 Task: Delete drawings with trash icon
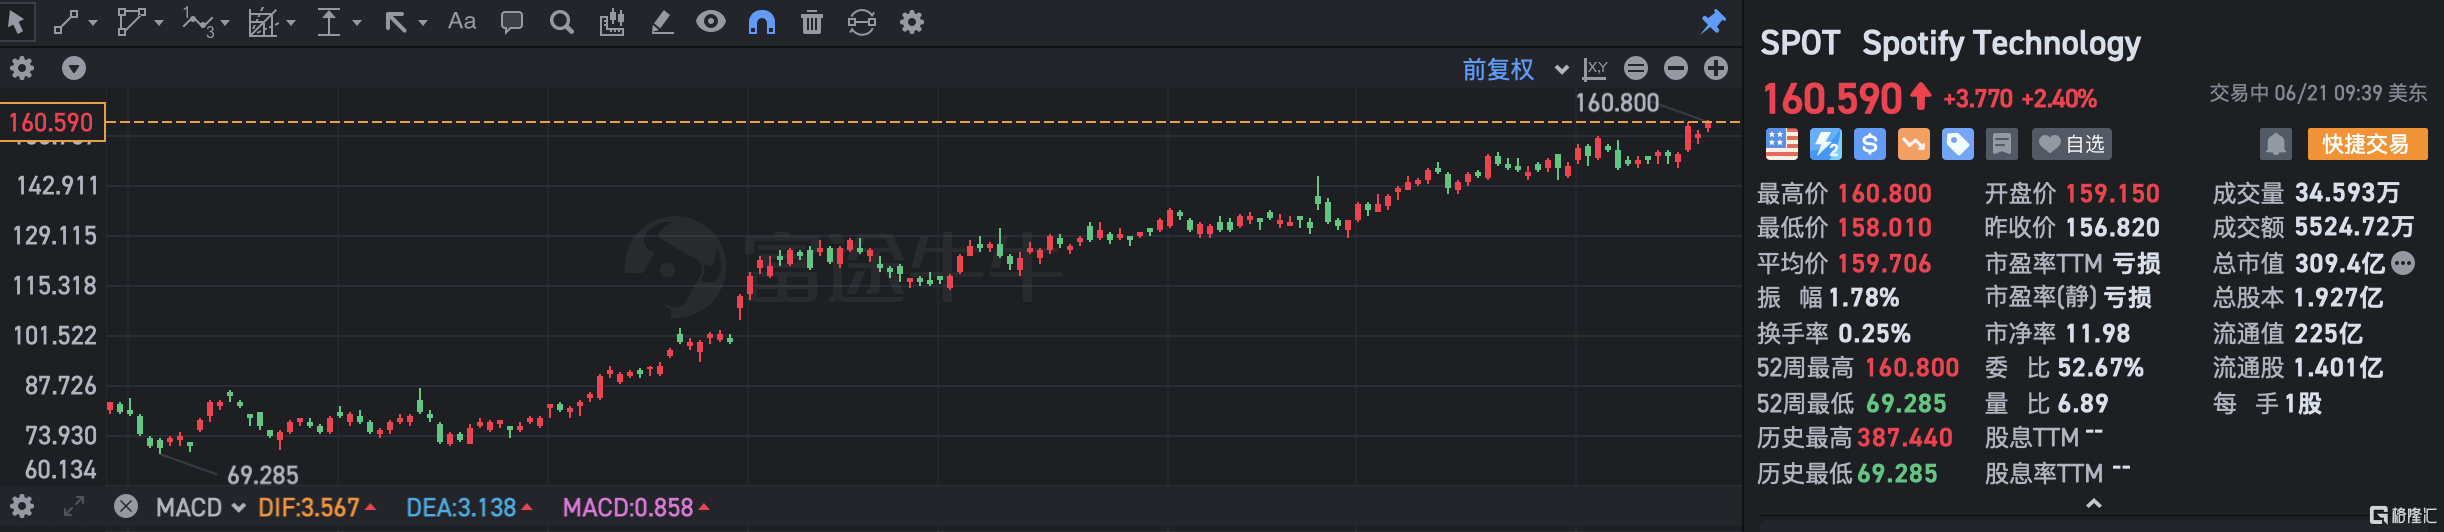[812, 22]
